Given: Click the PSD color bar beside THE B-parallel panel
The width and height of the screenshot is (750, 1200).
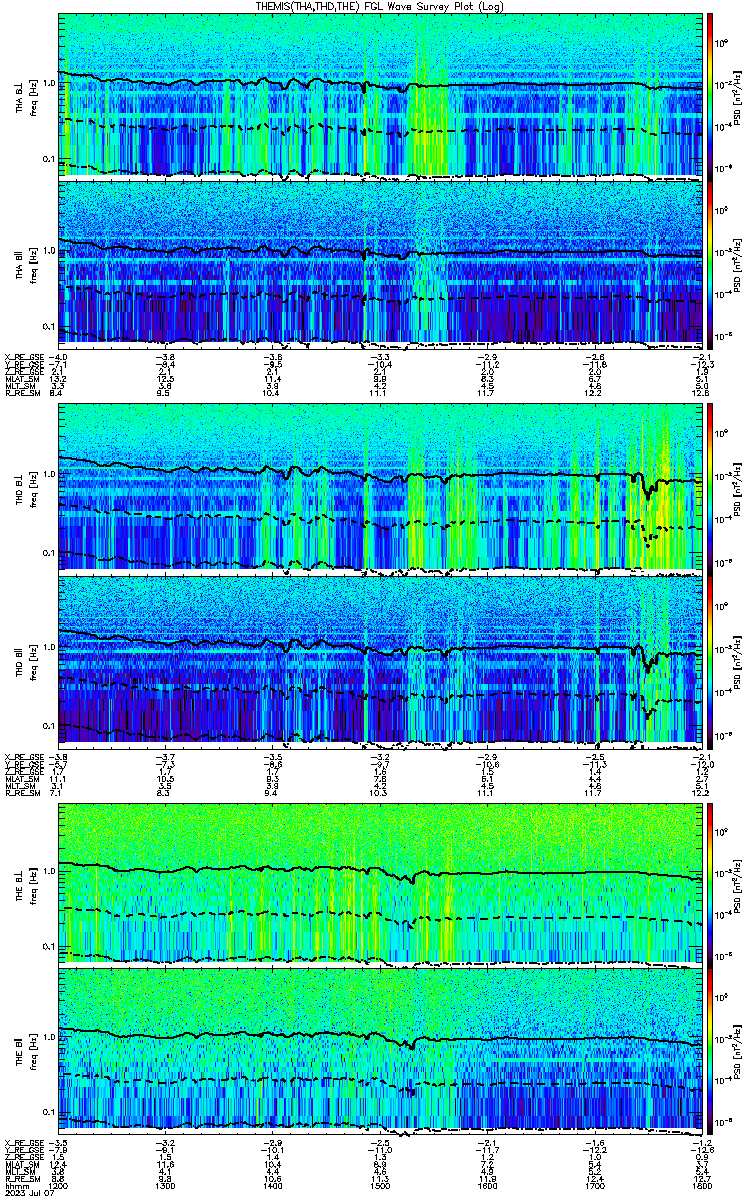Looking at the screenshot, I should [710, 1052].
